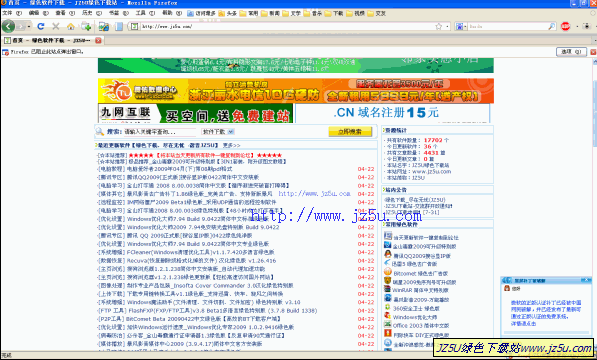The image size is (597, 360).
Task: Reload the page with the blue refresh icon
Action: coord(40,26)
